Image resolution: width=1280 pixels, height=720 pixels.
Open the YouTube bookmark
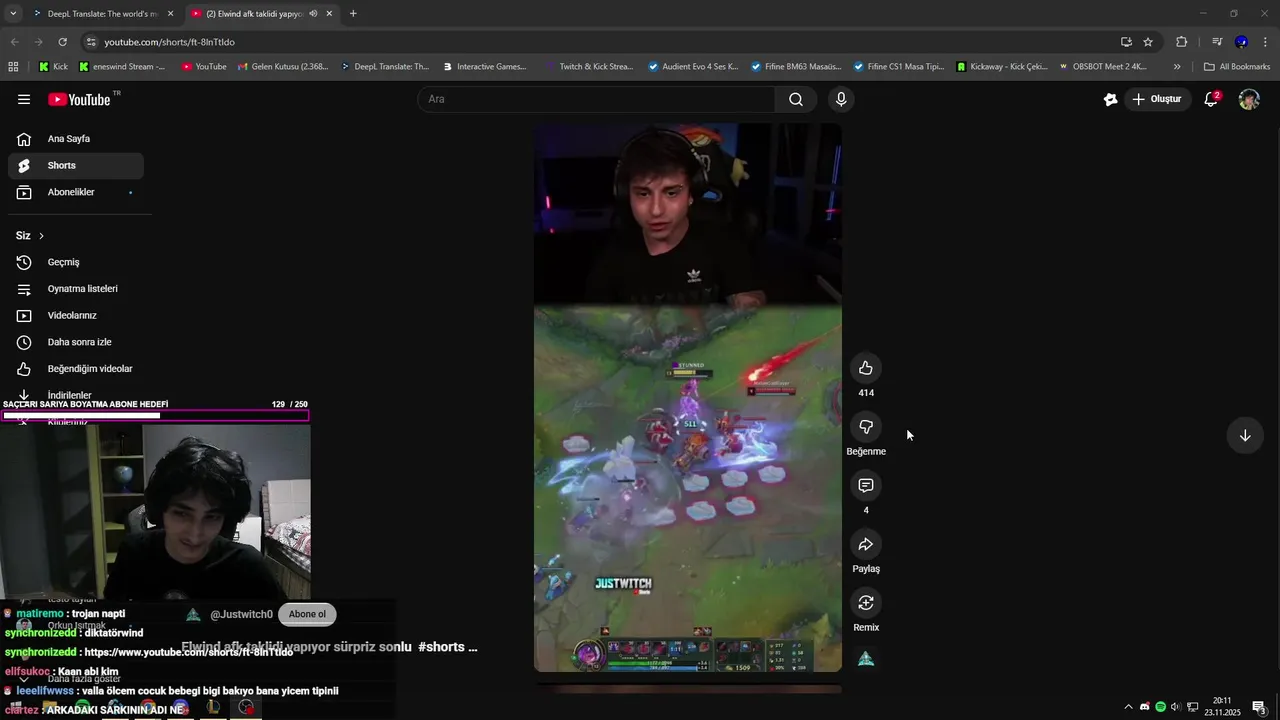pos(204,67)
